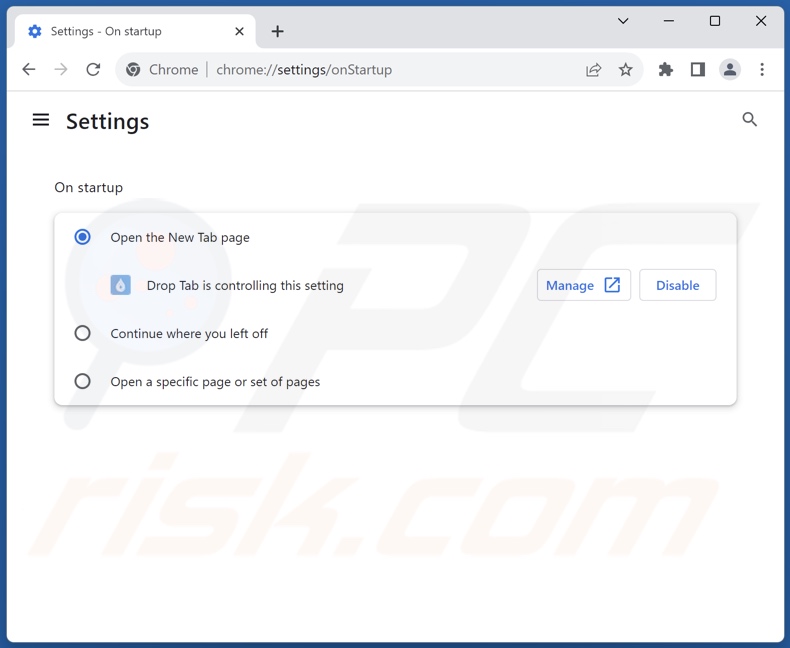Toggle the side panel icon
This screenshot has height=648, width=790.
click(698, 70)
